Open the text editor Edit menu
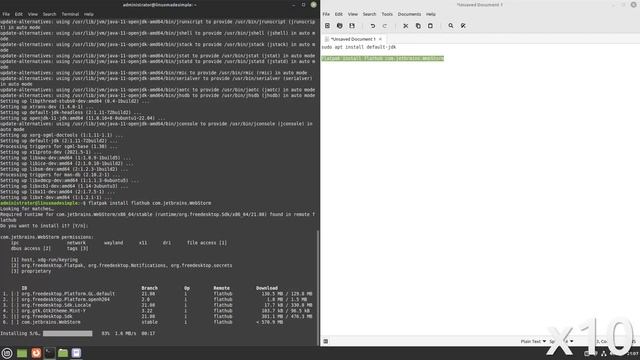The height and width of the screenshot is (360, 640). coord(339,14)
